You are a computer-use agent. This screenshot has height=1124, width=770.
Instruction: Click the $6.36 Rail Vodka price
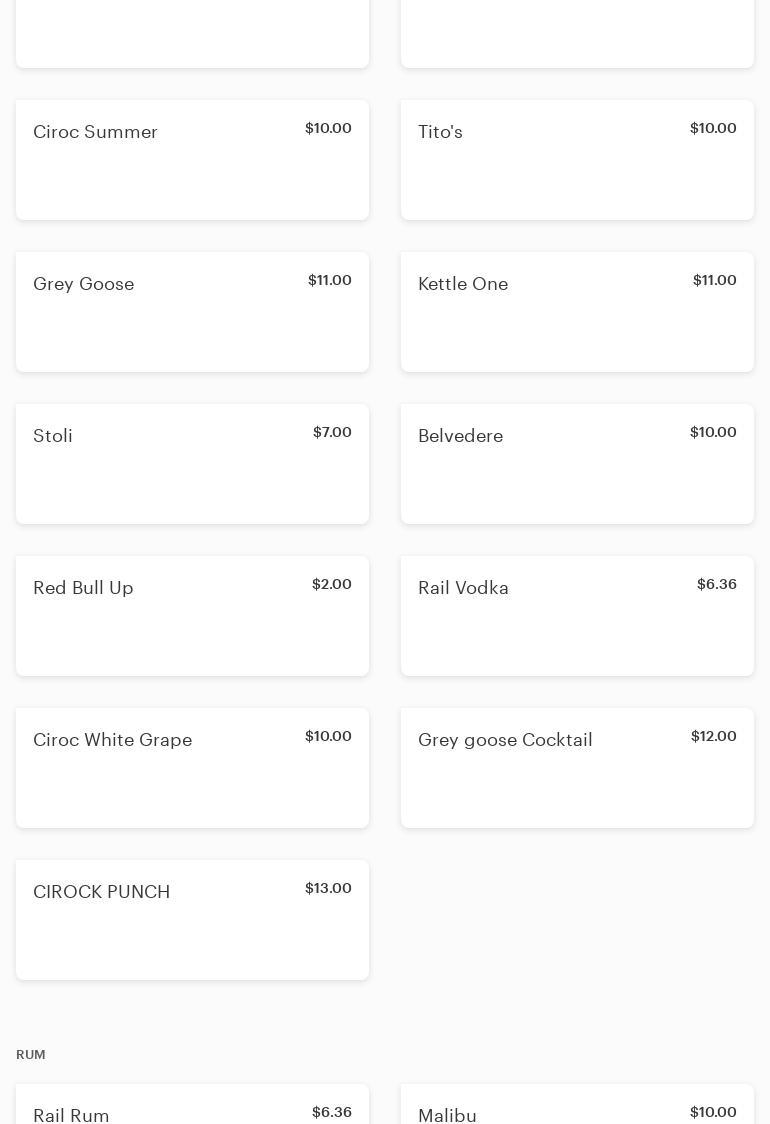coord(717,584)
